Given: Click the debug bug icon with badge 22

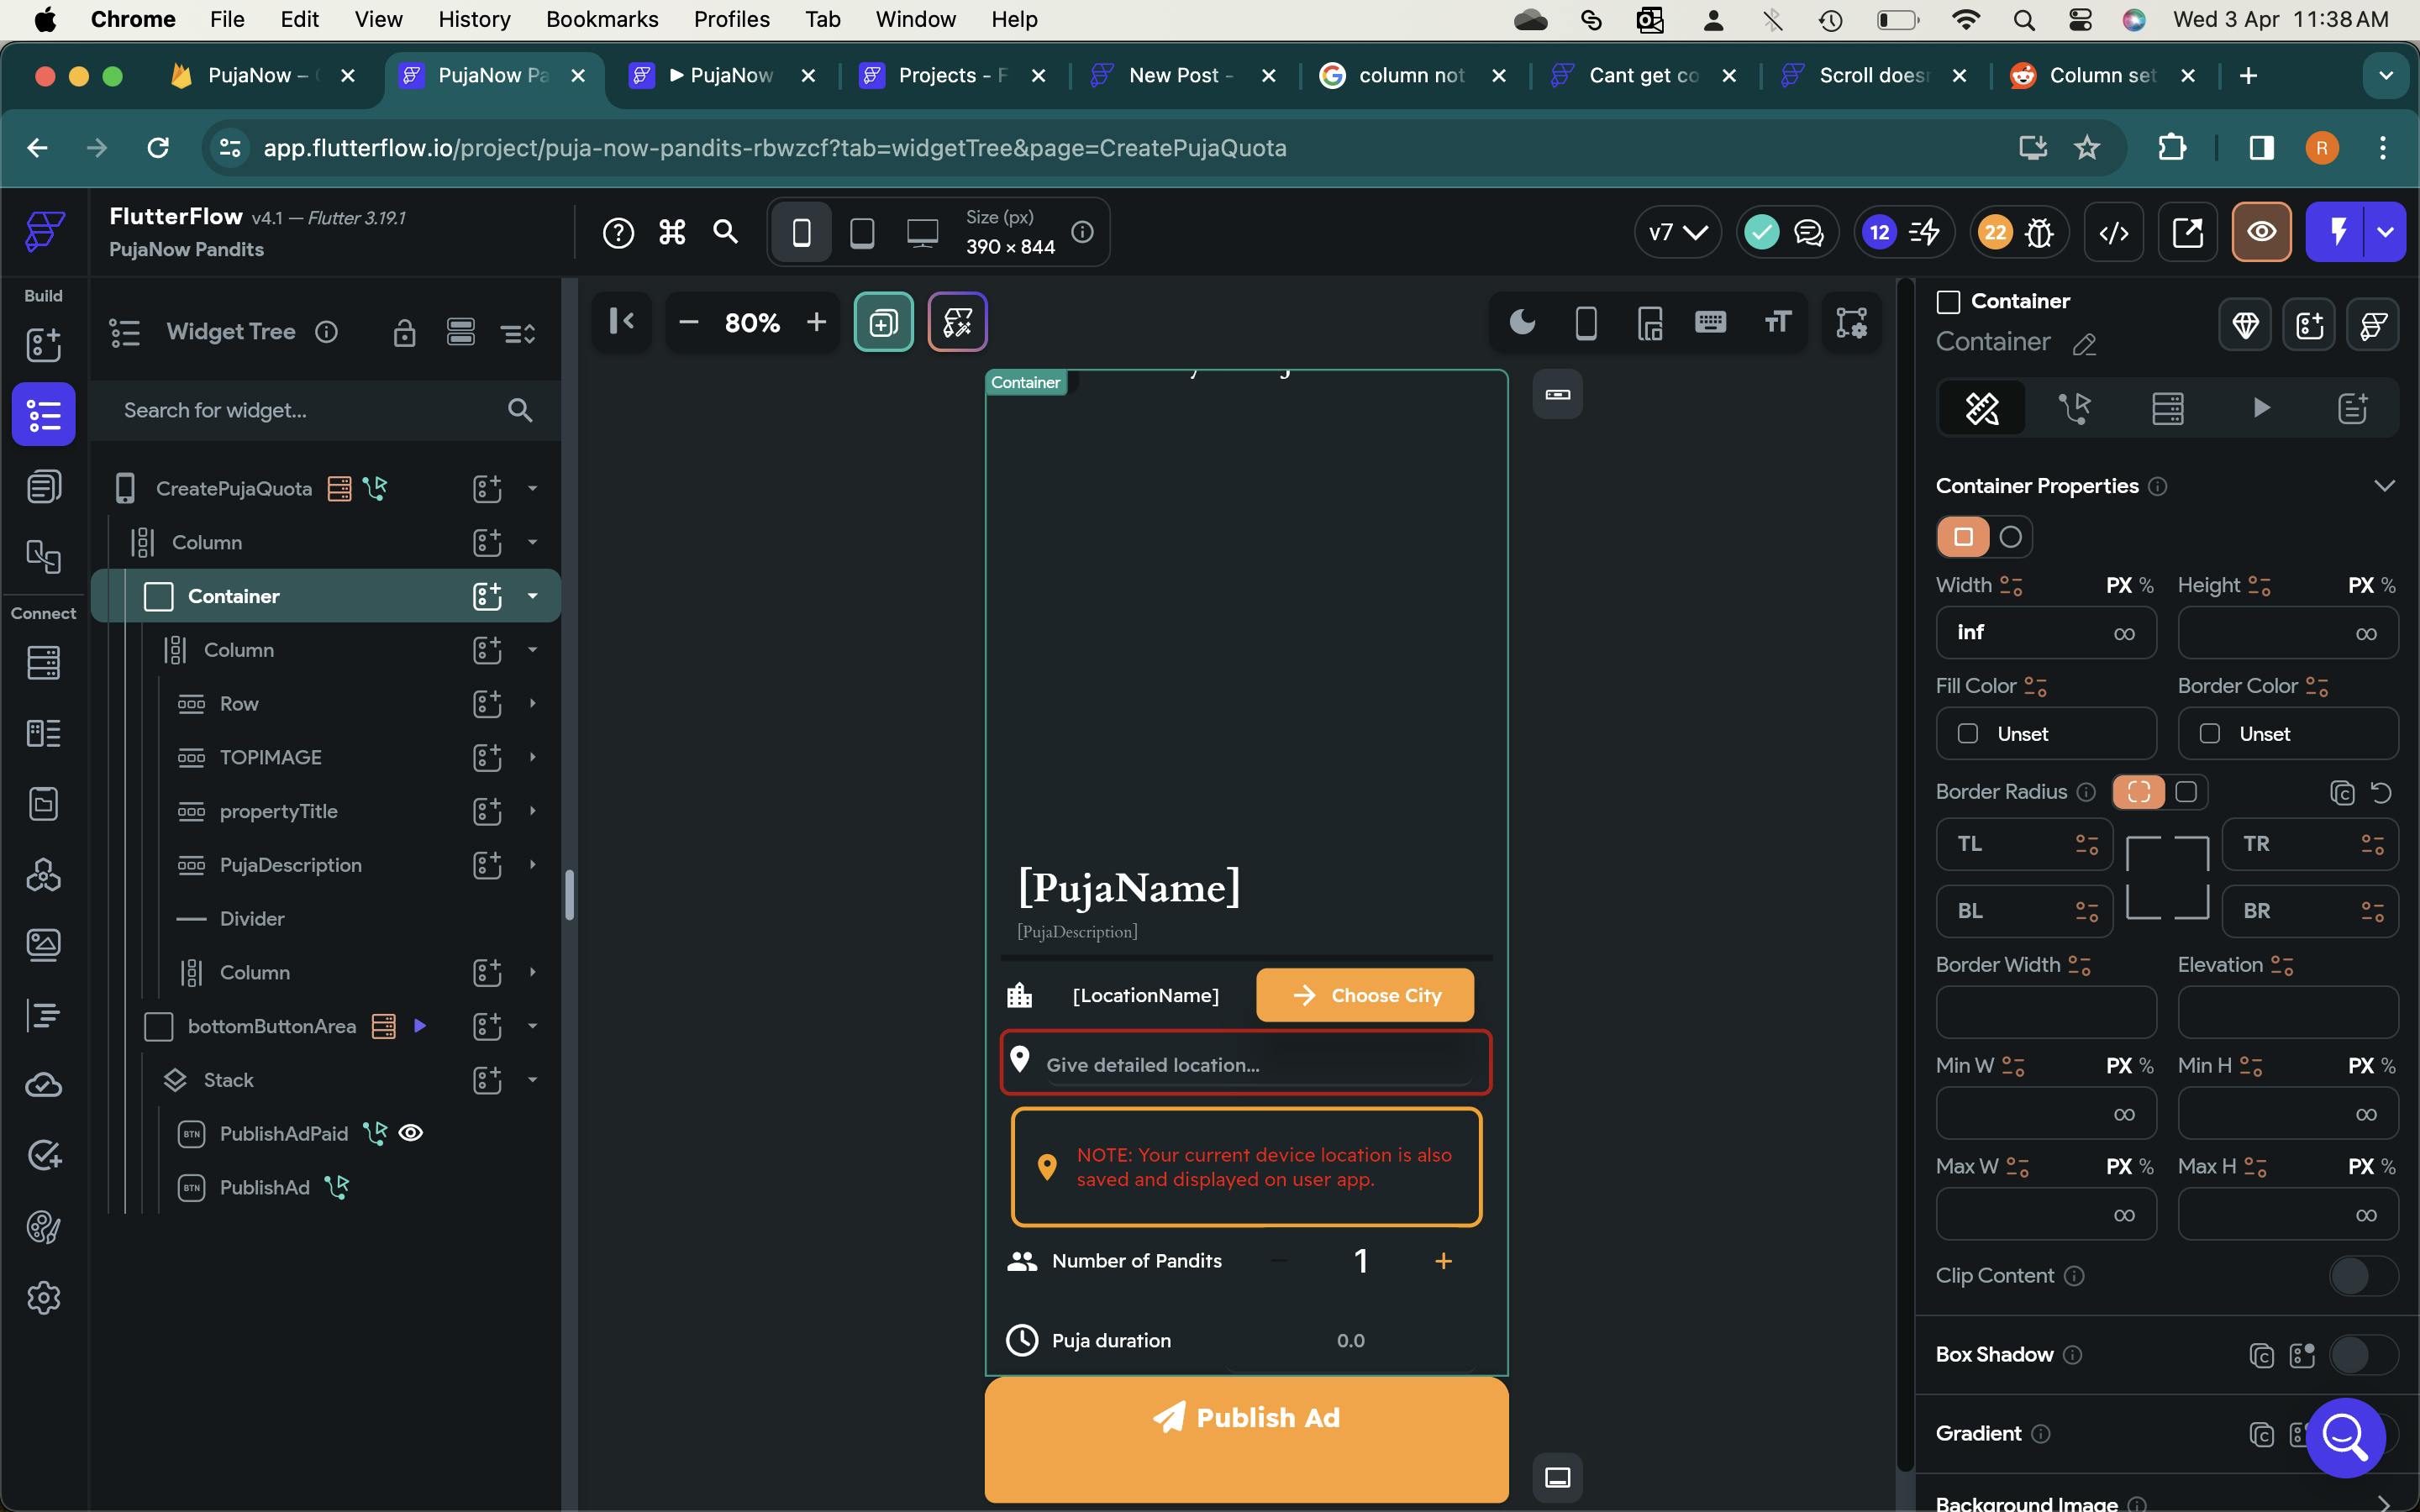Looking at the screenshot, I should tap(2038, 233).
